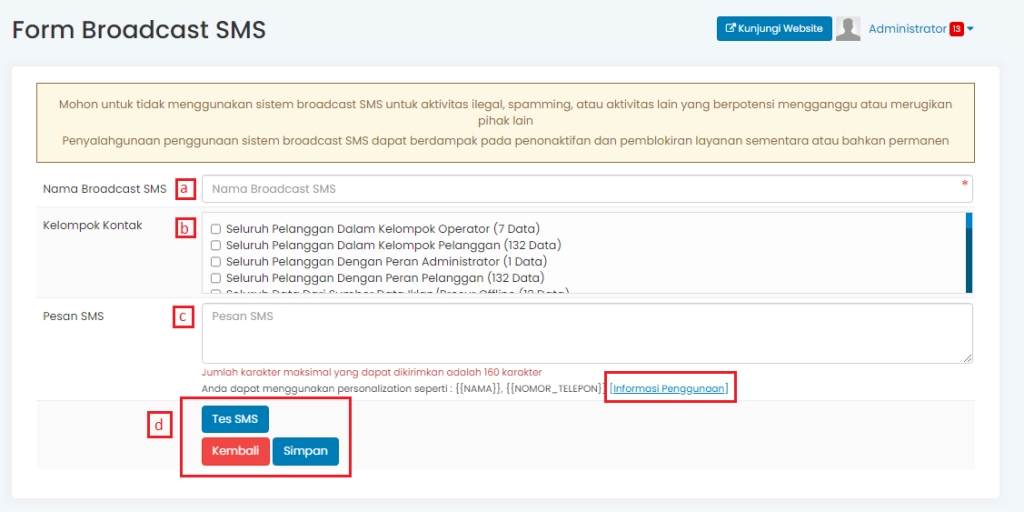Click the Kelompok Kontak field label
Image resolution: width=1024 pixels, height=512 pixels.
[92, 226]
